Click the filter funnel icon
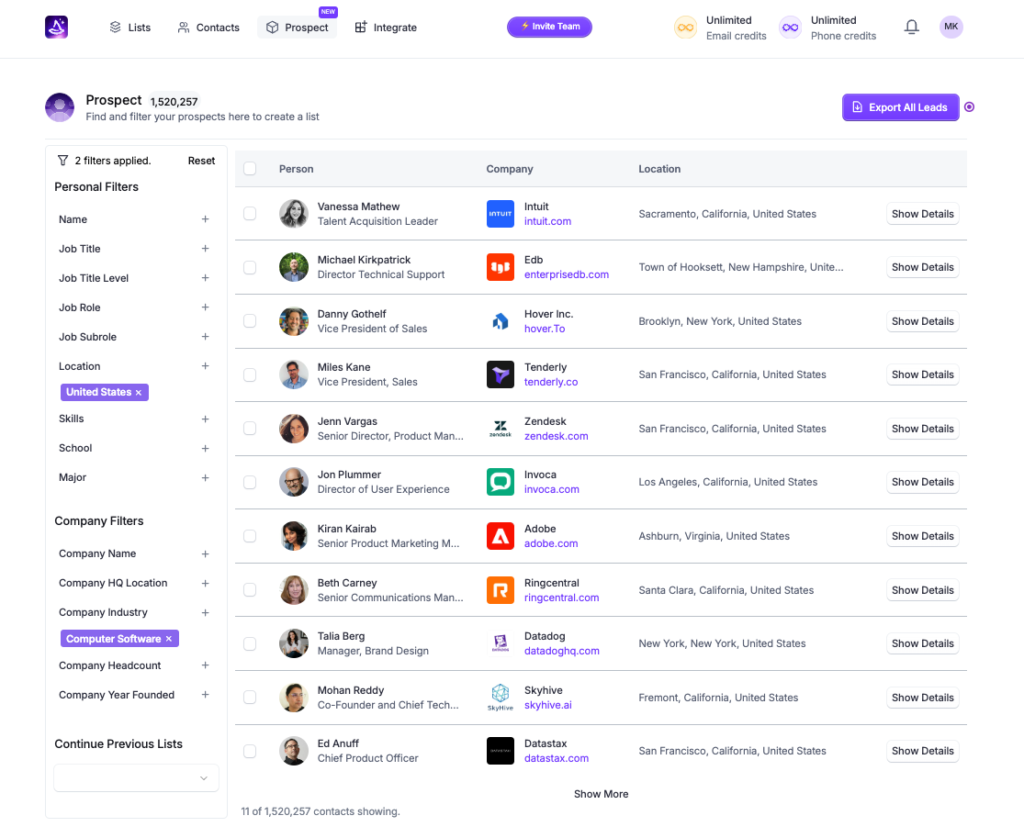 63,161
